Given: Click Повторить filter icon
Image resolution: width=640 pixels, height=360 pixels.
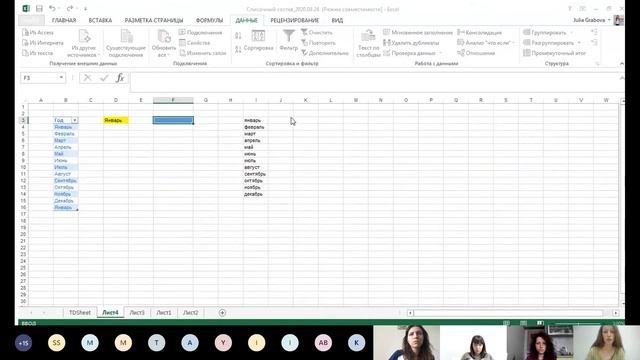Looking at the screenshot, I should click(x=304, y=42).
